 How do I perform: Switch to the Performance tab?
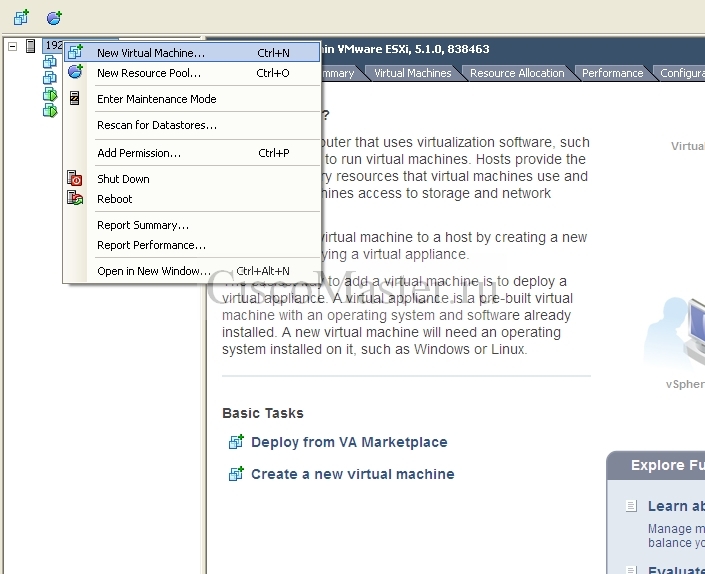tap(612, 73)
